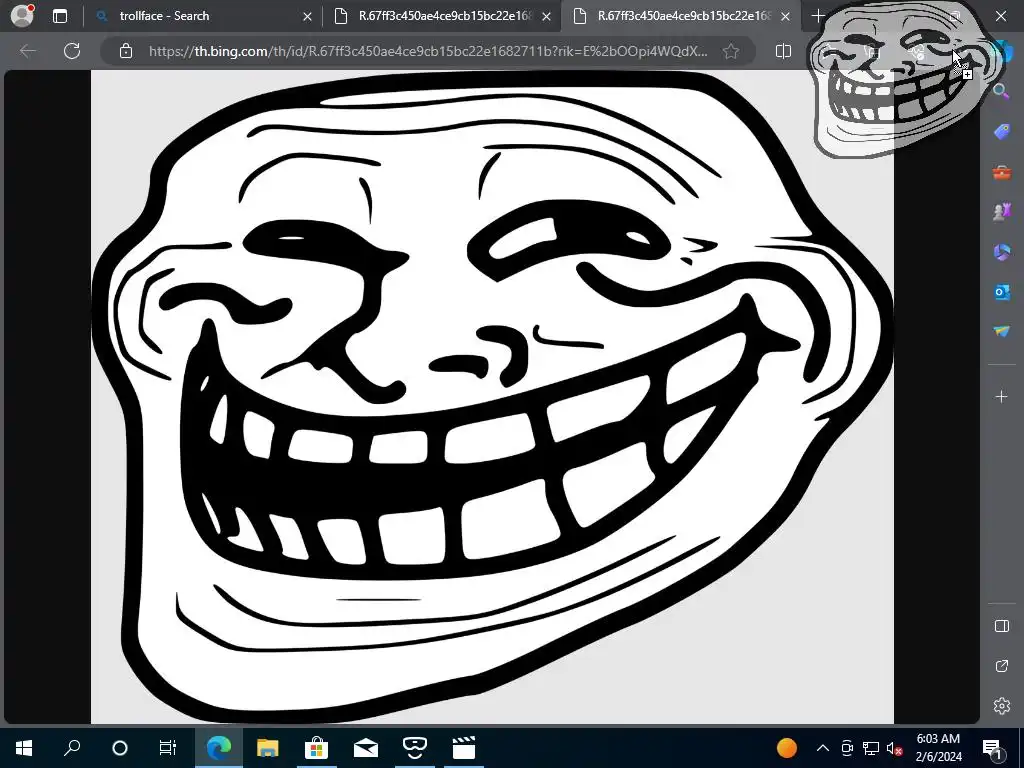1024x768 pixels.
Task: Open Task View on the taskbar
Action: [x=168, y=748]
